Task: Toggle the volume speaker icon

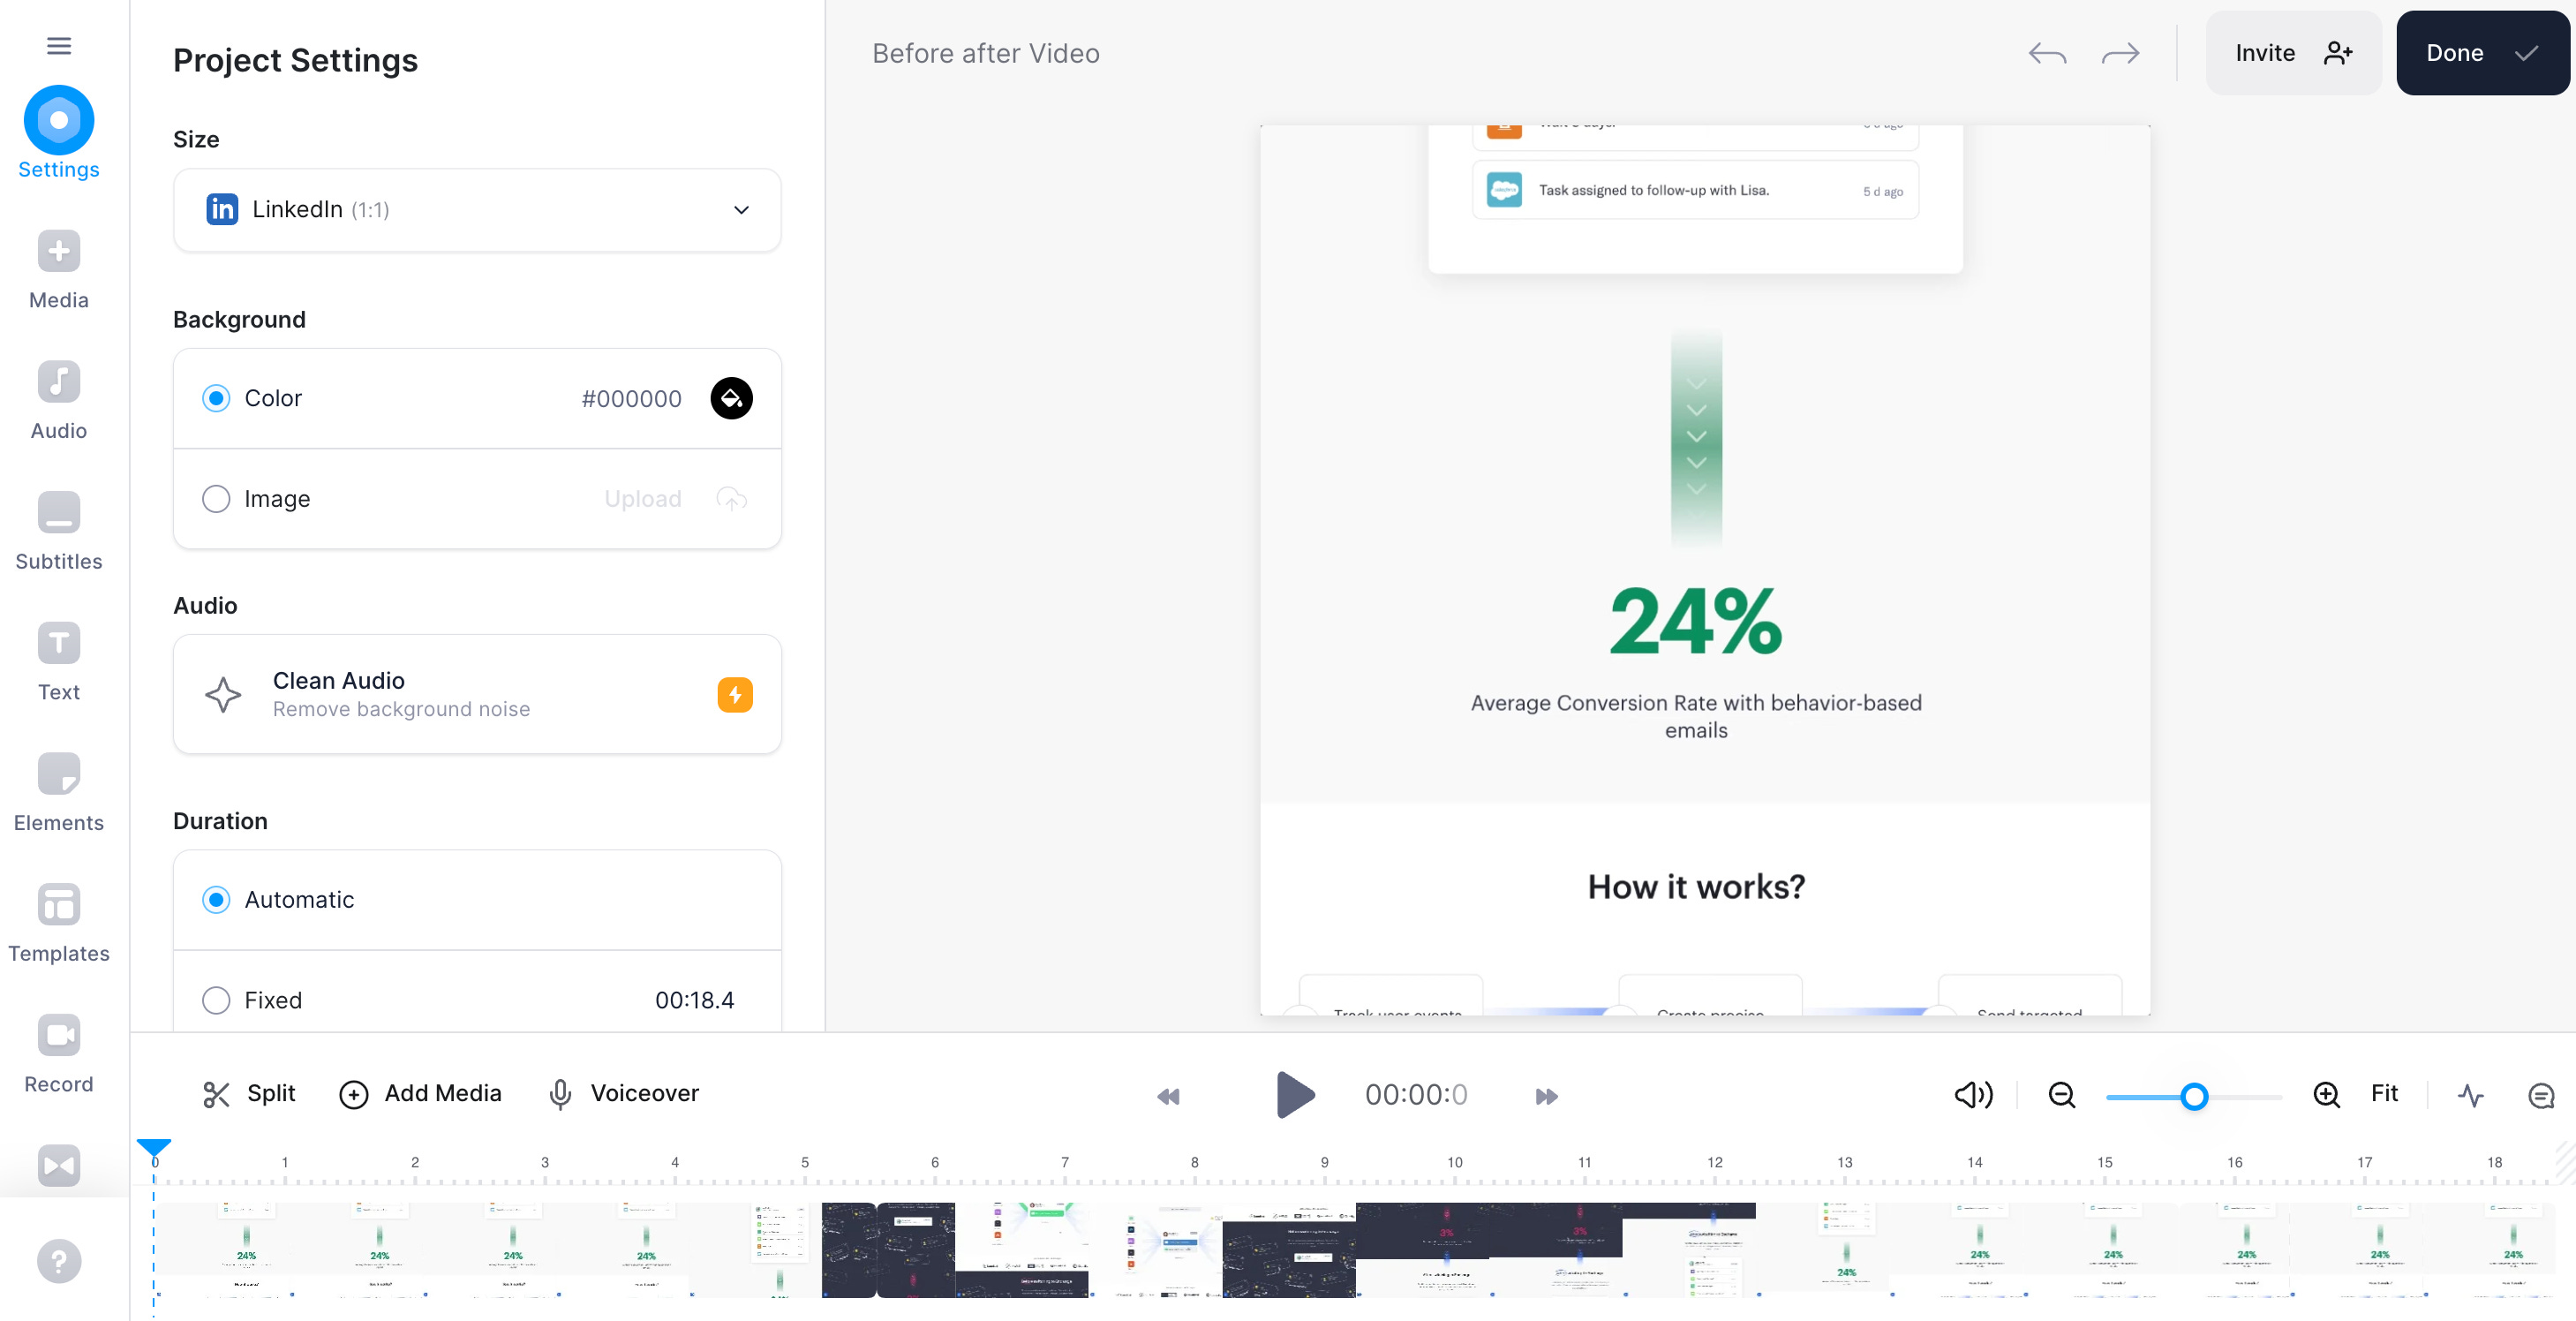Action: [1973, 1095]
